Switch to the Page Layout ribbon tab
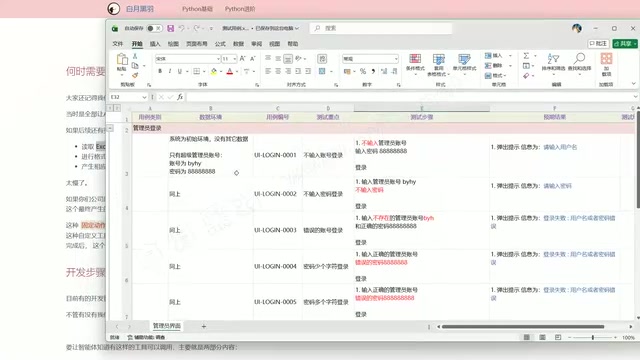This screenshot has height=360, width=640. click(197, 44)
